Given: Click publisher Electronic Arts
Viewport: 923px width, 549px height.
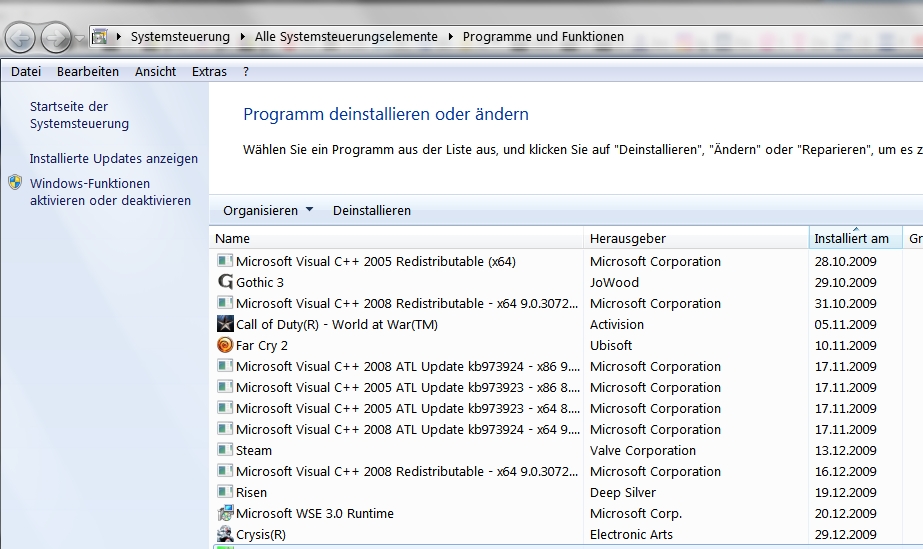Looking at the screenshot, I should point(631,535).
